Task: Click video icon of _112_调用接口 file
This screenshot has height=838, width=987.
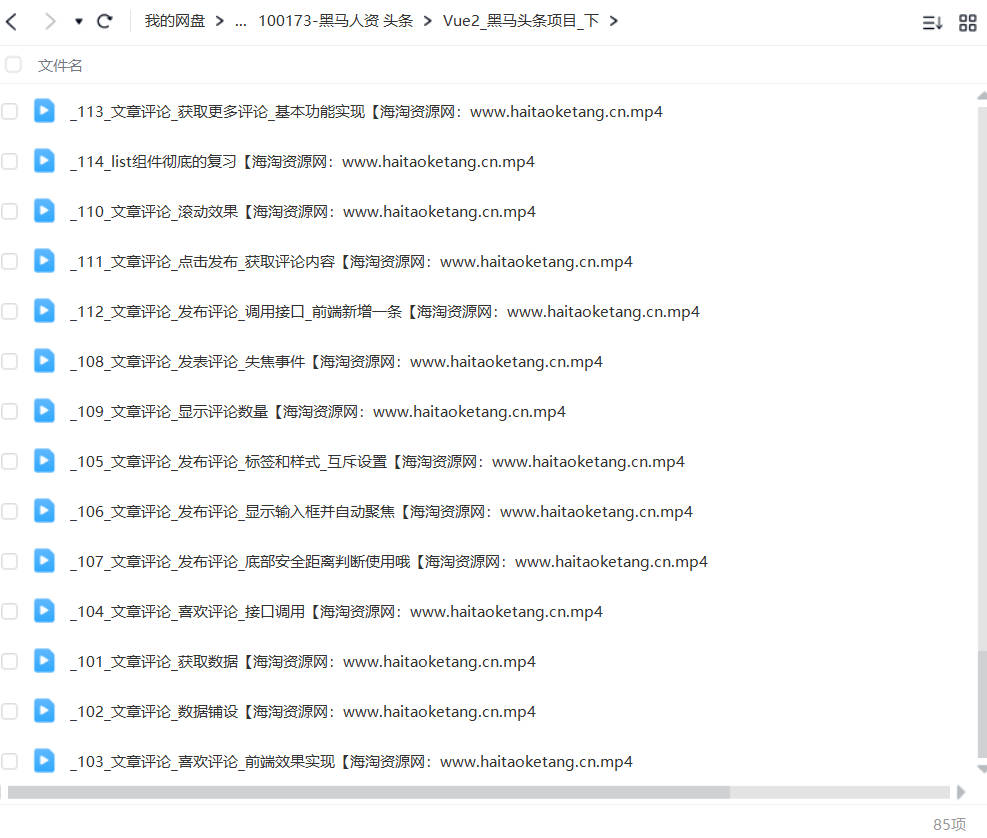Action: (x=44, y=310)
